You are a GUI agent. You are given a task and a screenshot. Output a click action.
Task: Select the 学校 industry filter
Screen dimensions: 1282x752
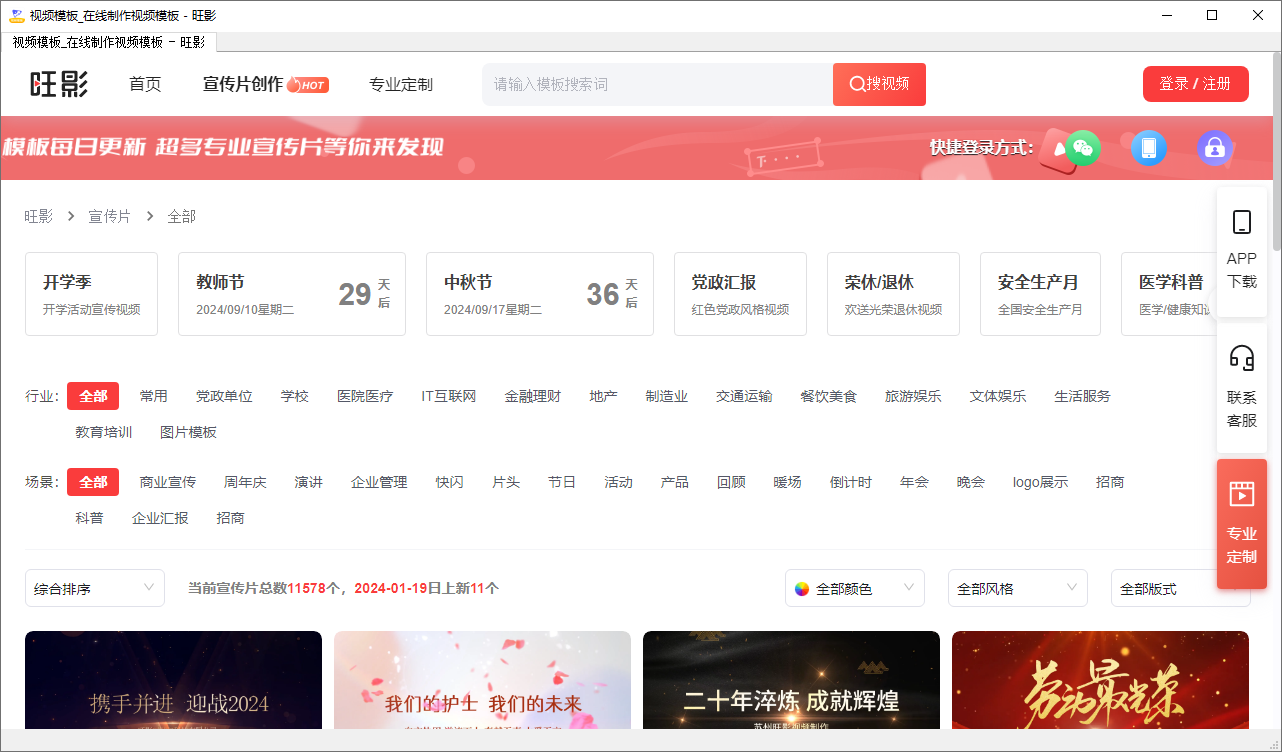point(294,395)
